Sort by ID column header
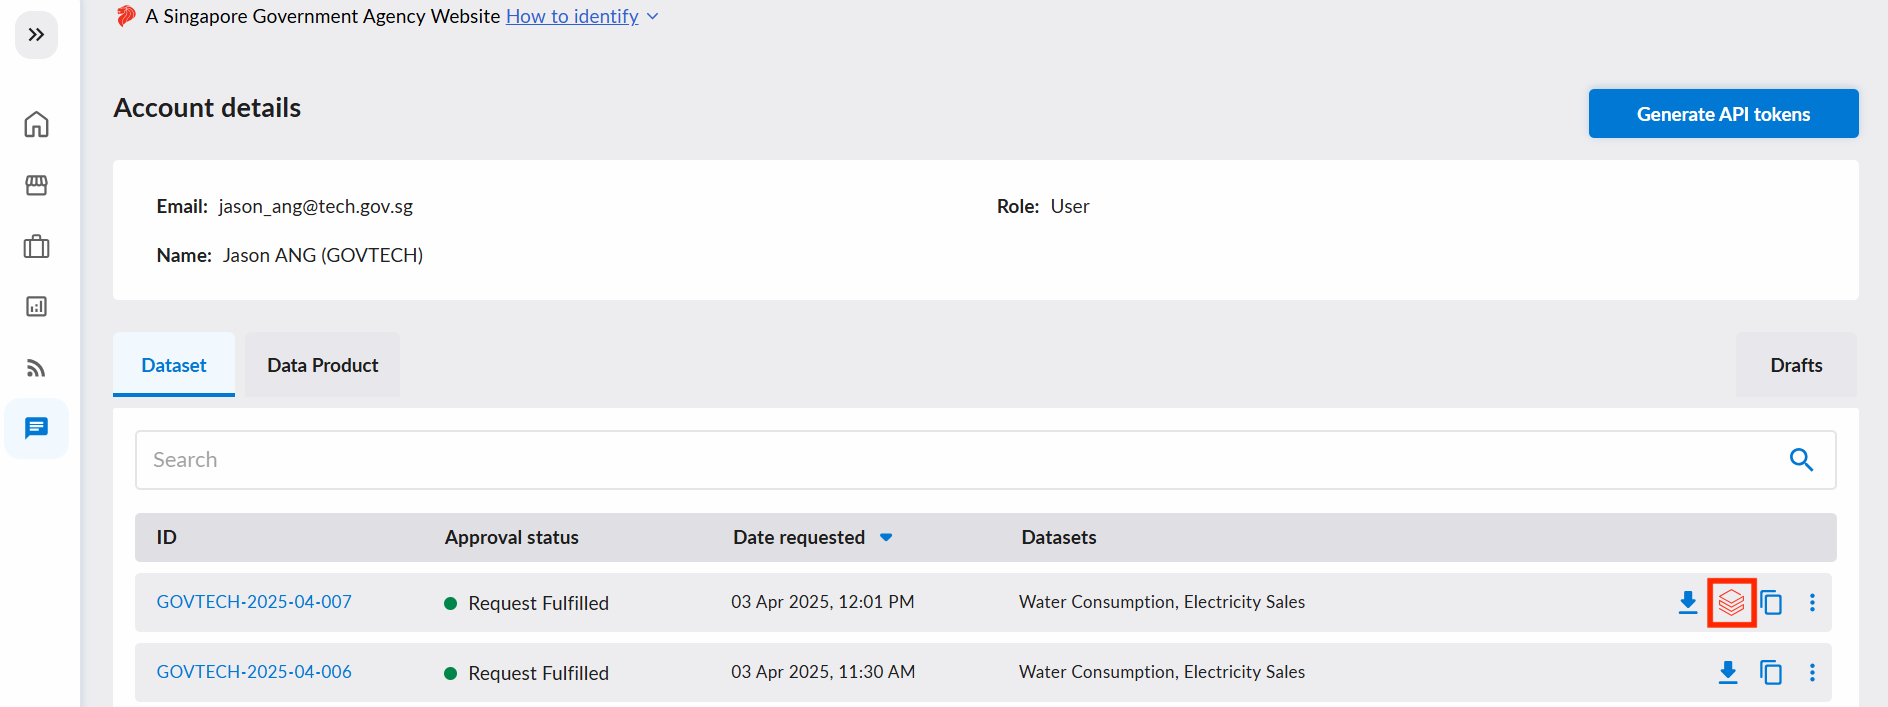The width and height of the screenshot is (1888, 707). (x=166, y=537)
